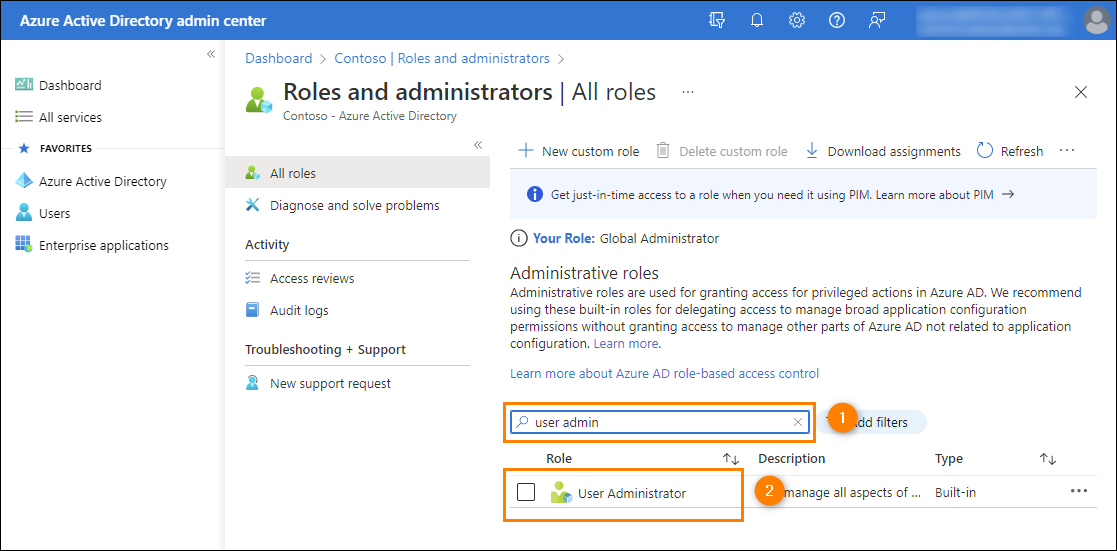Image resolution: width=1117 pixels, height=551 pixels.
Task: Close the Roles and administrators blade
Action: coord(1081,92)
